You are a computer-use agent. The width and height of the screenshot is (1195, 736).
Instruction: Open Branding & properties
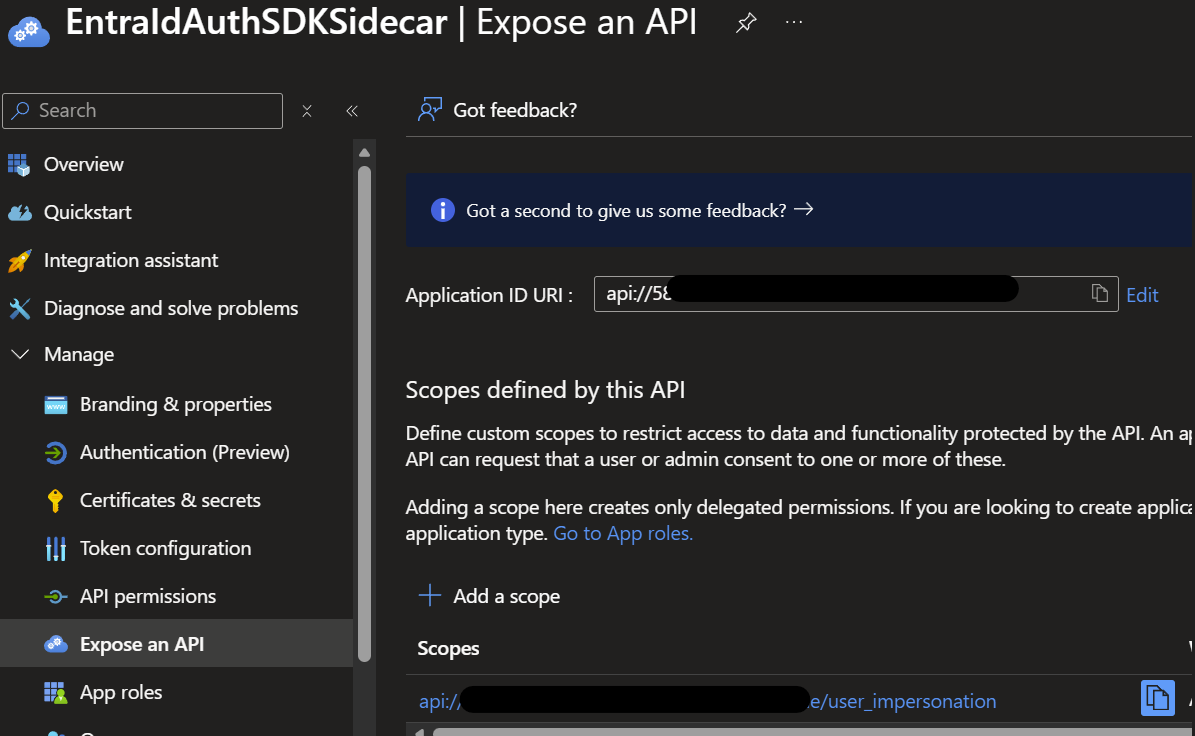[x=176, y=405]
